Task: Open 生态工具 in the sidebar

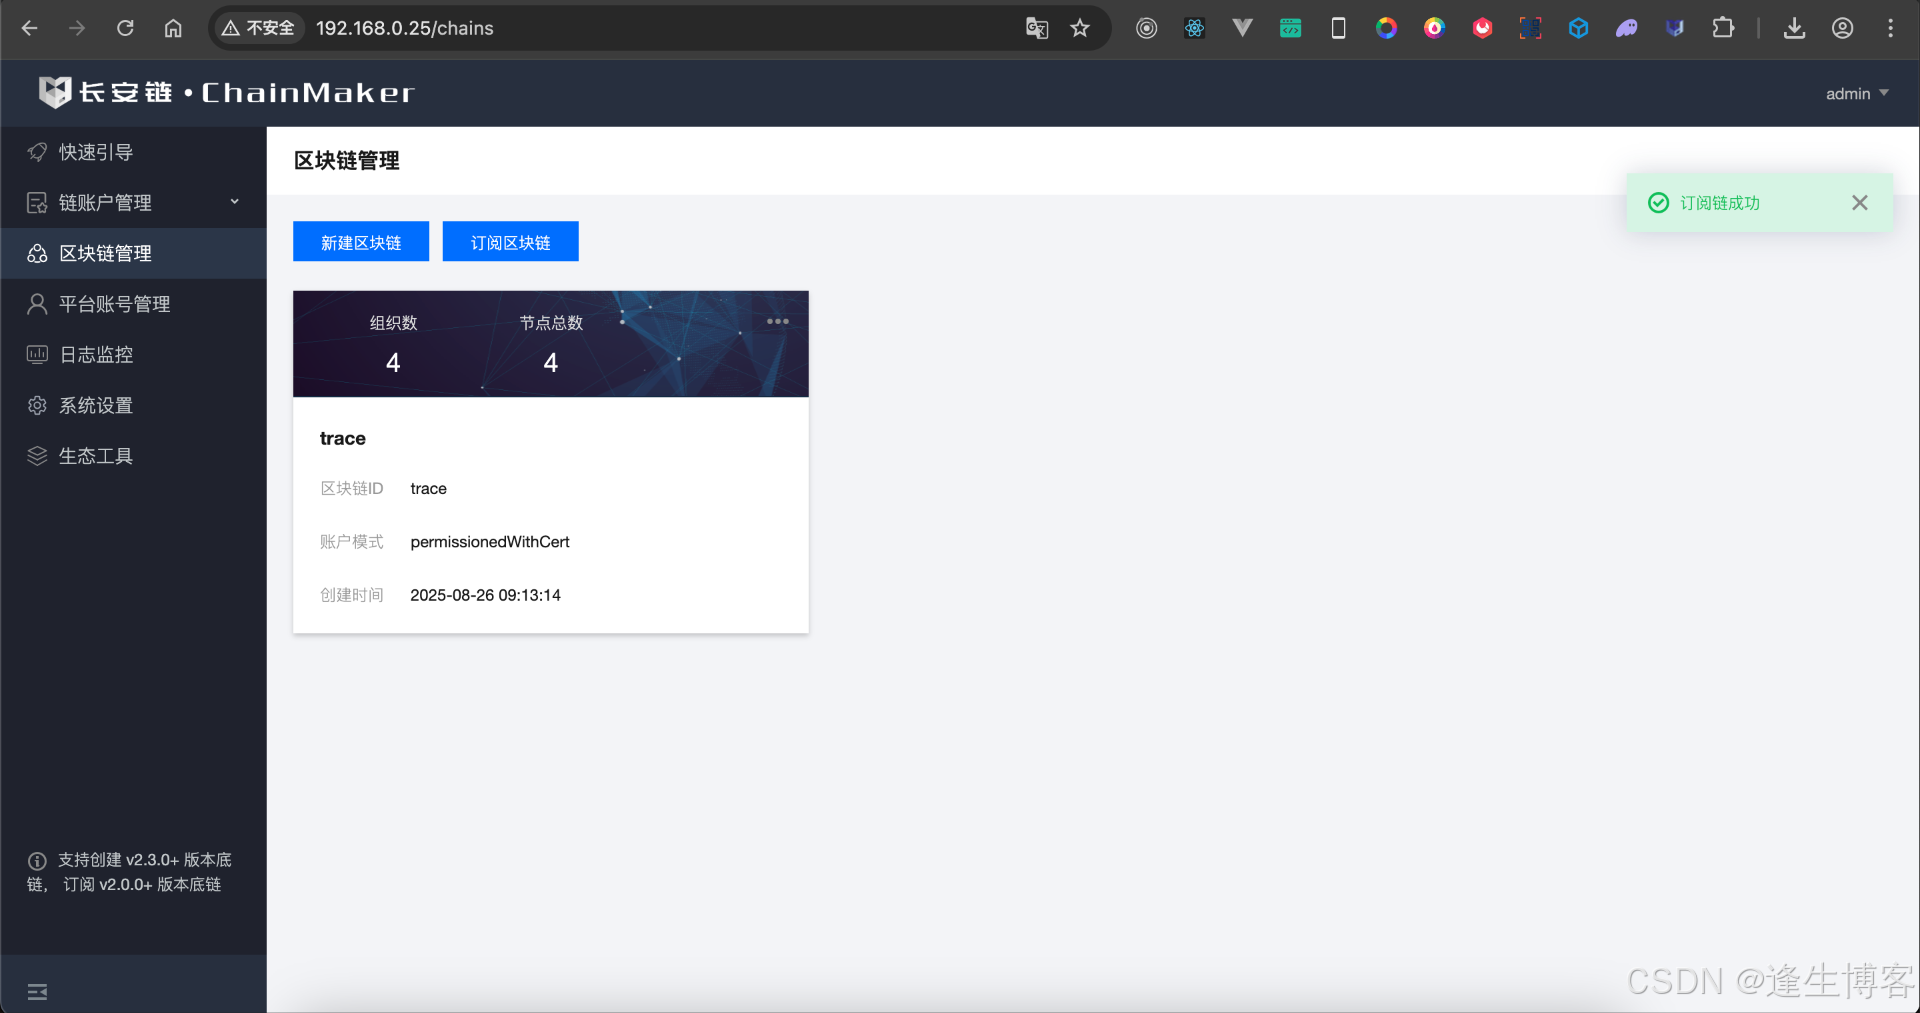Action: 134,456
